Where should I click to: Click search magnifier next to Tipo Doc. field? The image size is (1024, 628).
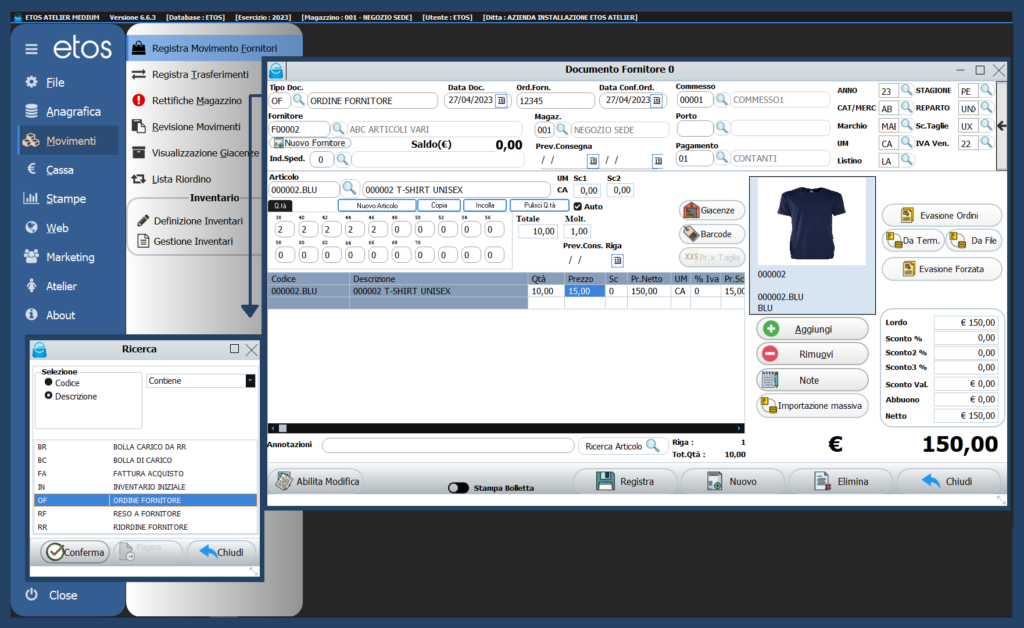(298, 100)
